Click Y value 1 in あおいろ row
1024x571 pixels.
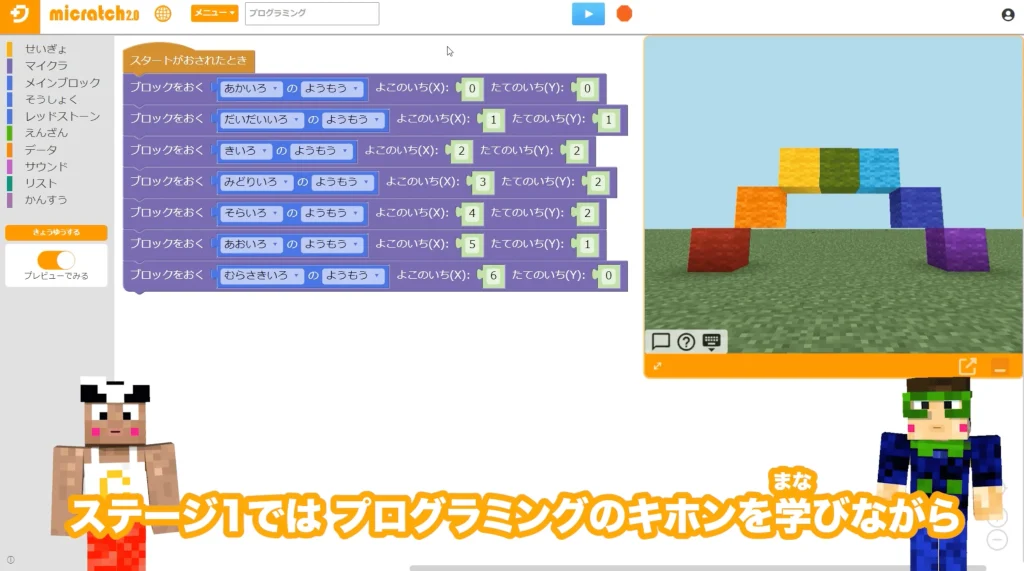(x=587, y=245)
